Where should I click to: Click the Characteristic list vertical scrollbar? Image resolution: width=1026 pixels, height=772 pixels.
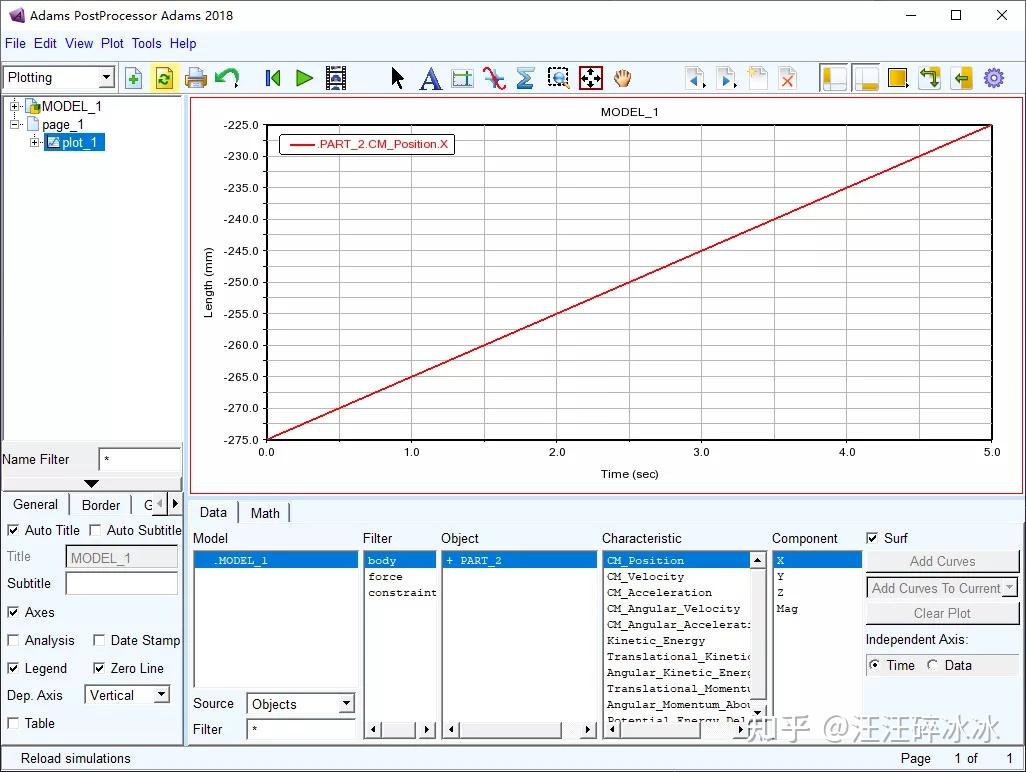point(758,630)
